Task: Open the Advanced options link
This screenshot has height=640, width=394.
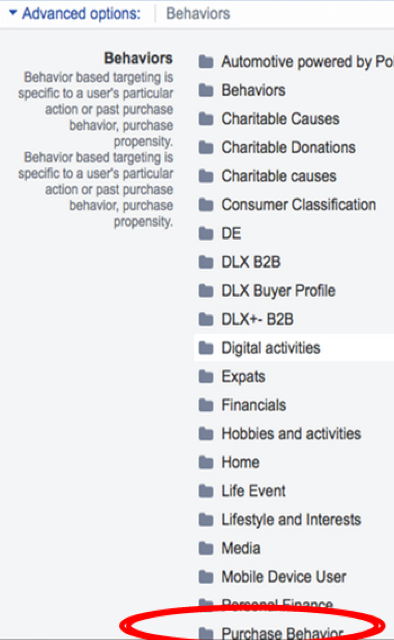Action: pos(81,13)
